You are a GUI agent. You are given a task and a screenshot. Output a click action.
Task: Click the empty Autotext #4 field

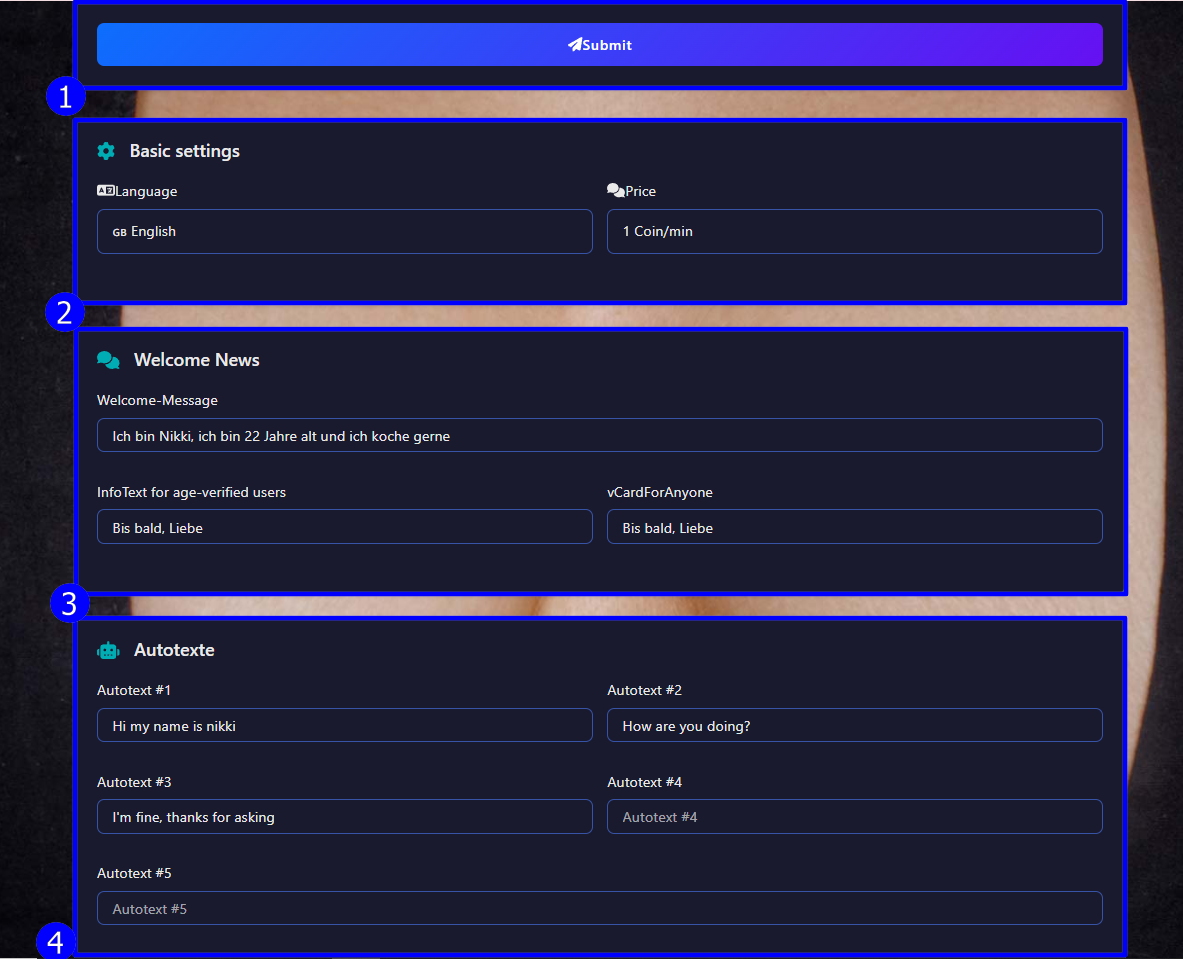pos(854,817)
